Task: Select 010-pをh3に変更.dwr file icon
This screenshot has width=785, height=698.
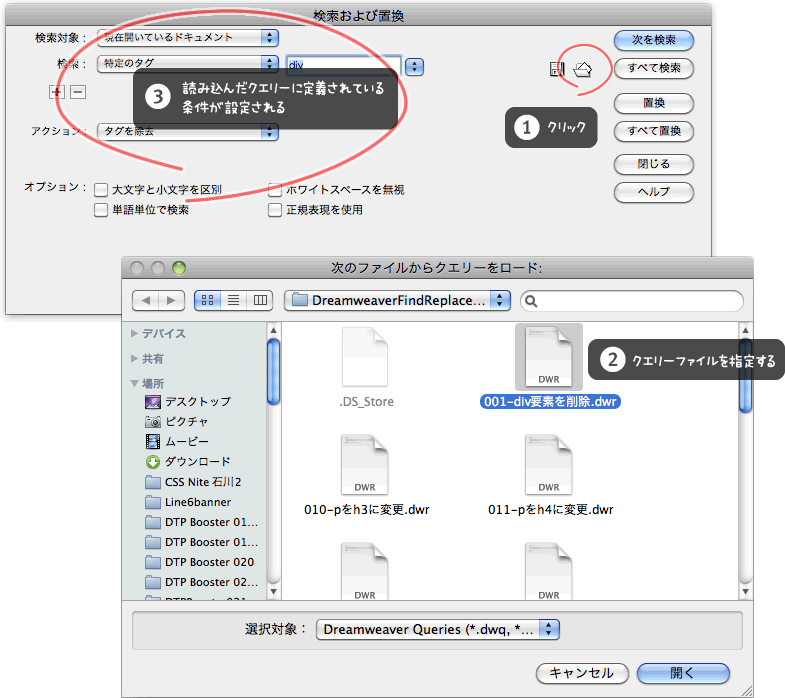Action: click(x=365, y=465)
